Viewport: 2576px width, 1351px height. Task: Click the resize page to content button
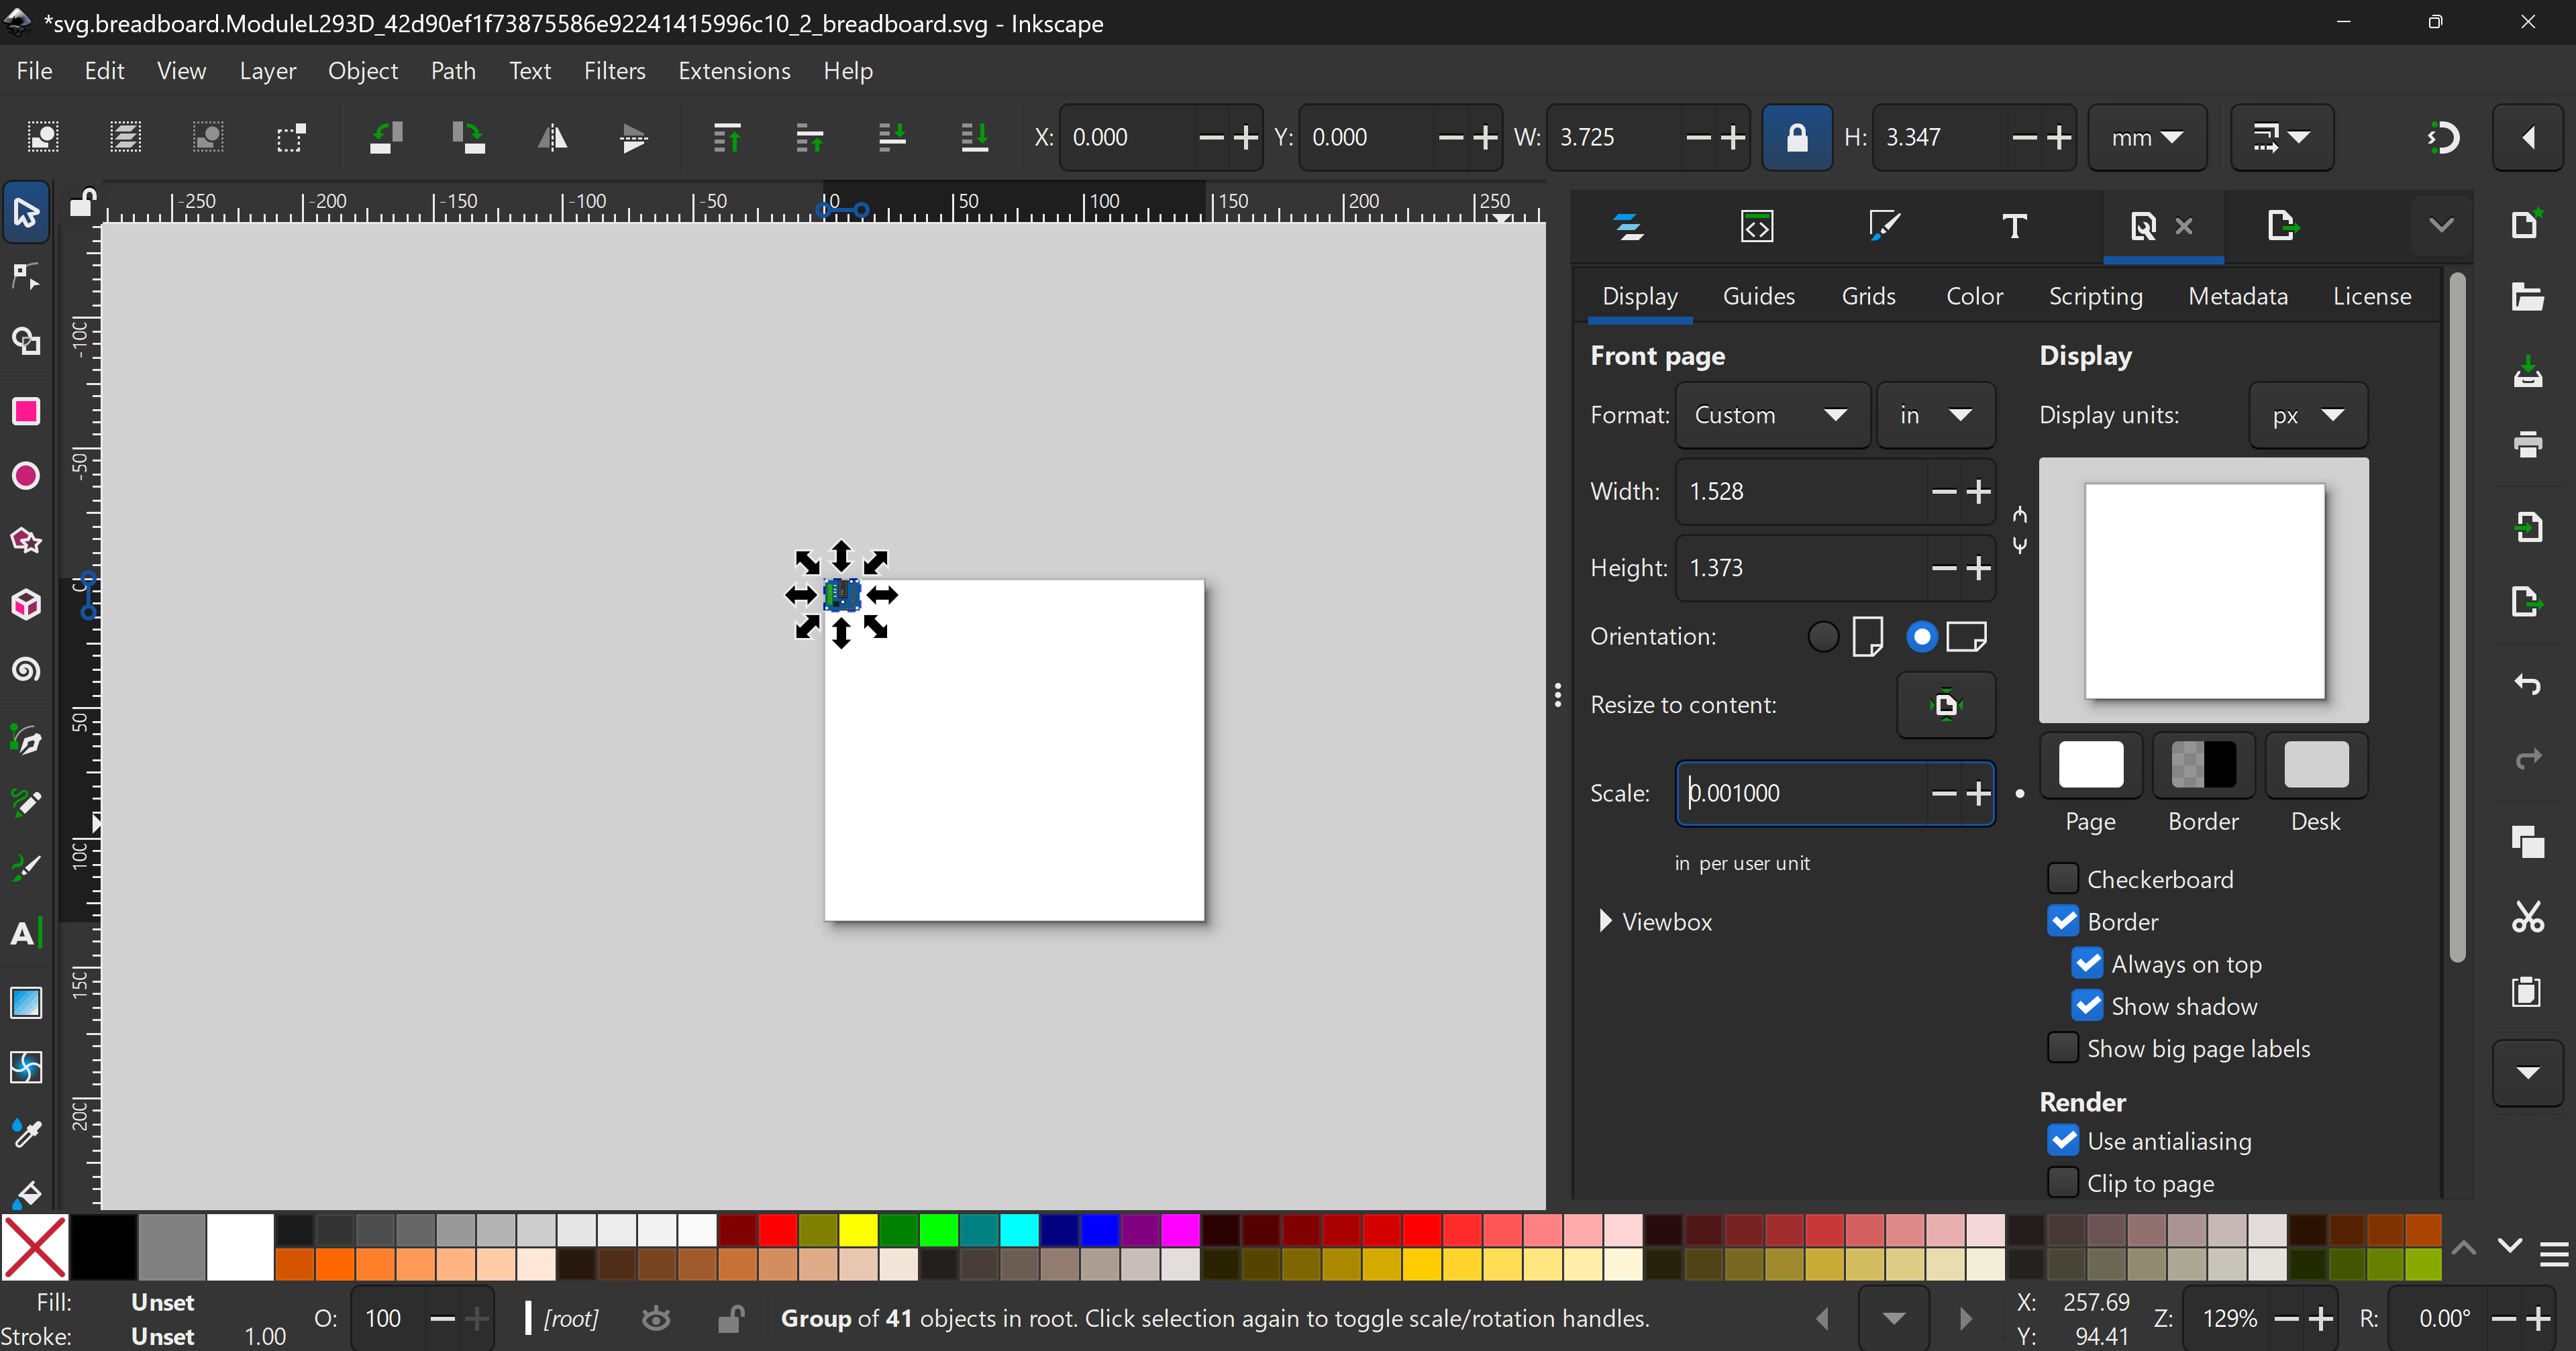point(1945,705)
